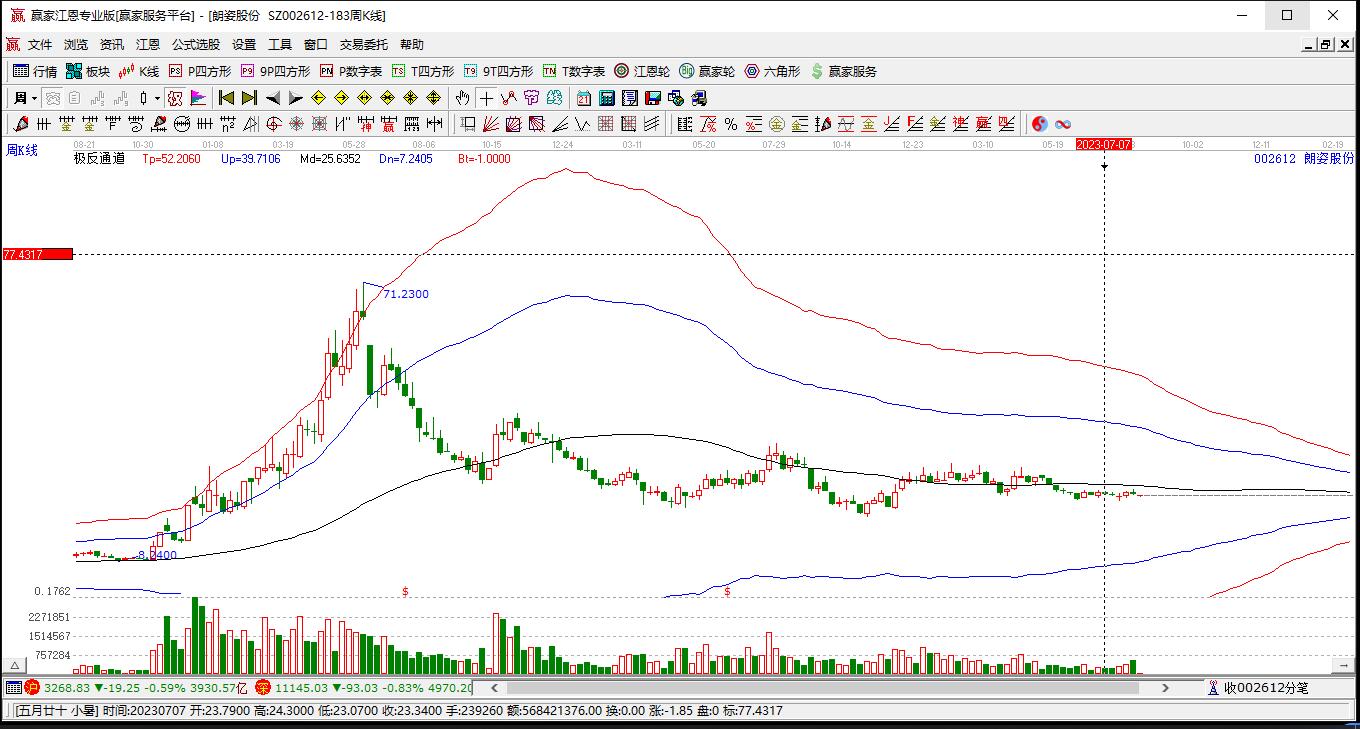Viewport: 1360px width, 729px height.
Task: Open 赢家服务 service page
Action: tap(844, 71)
